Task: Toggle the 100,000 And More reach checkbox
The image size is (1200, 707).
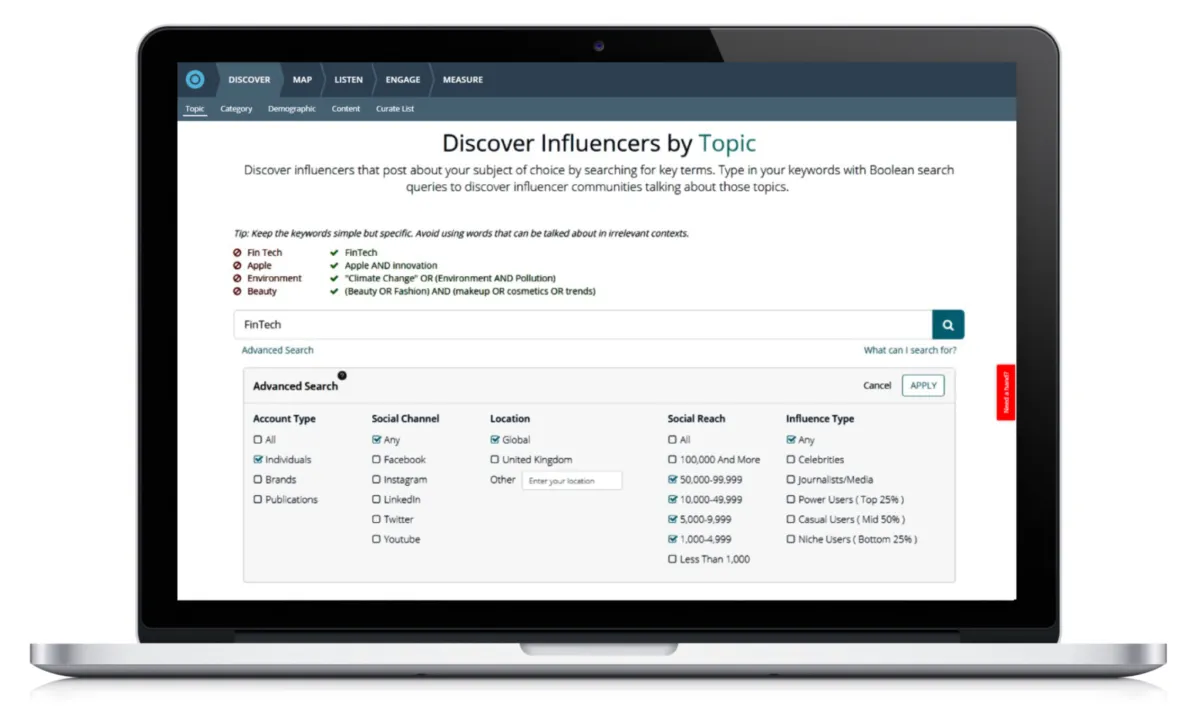Action: click(673, 460)
